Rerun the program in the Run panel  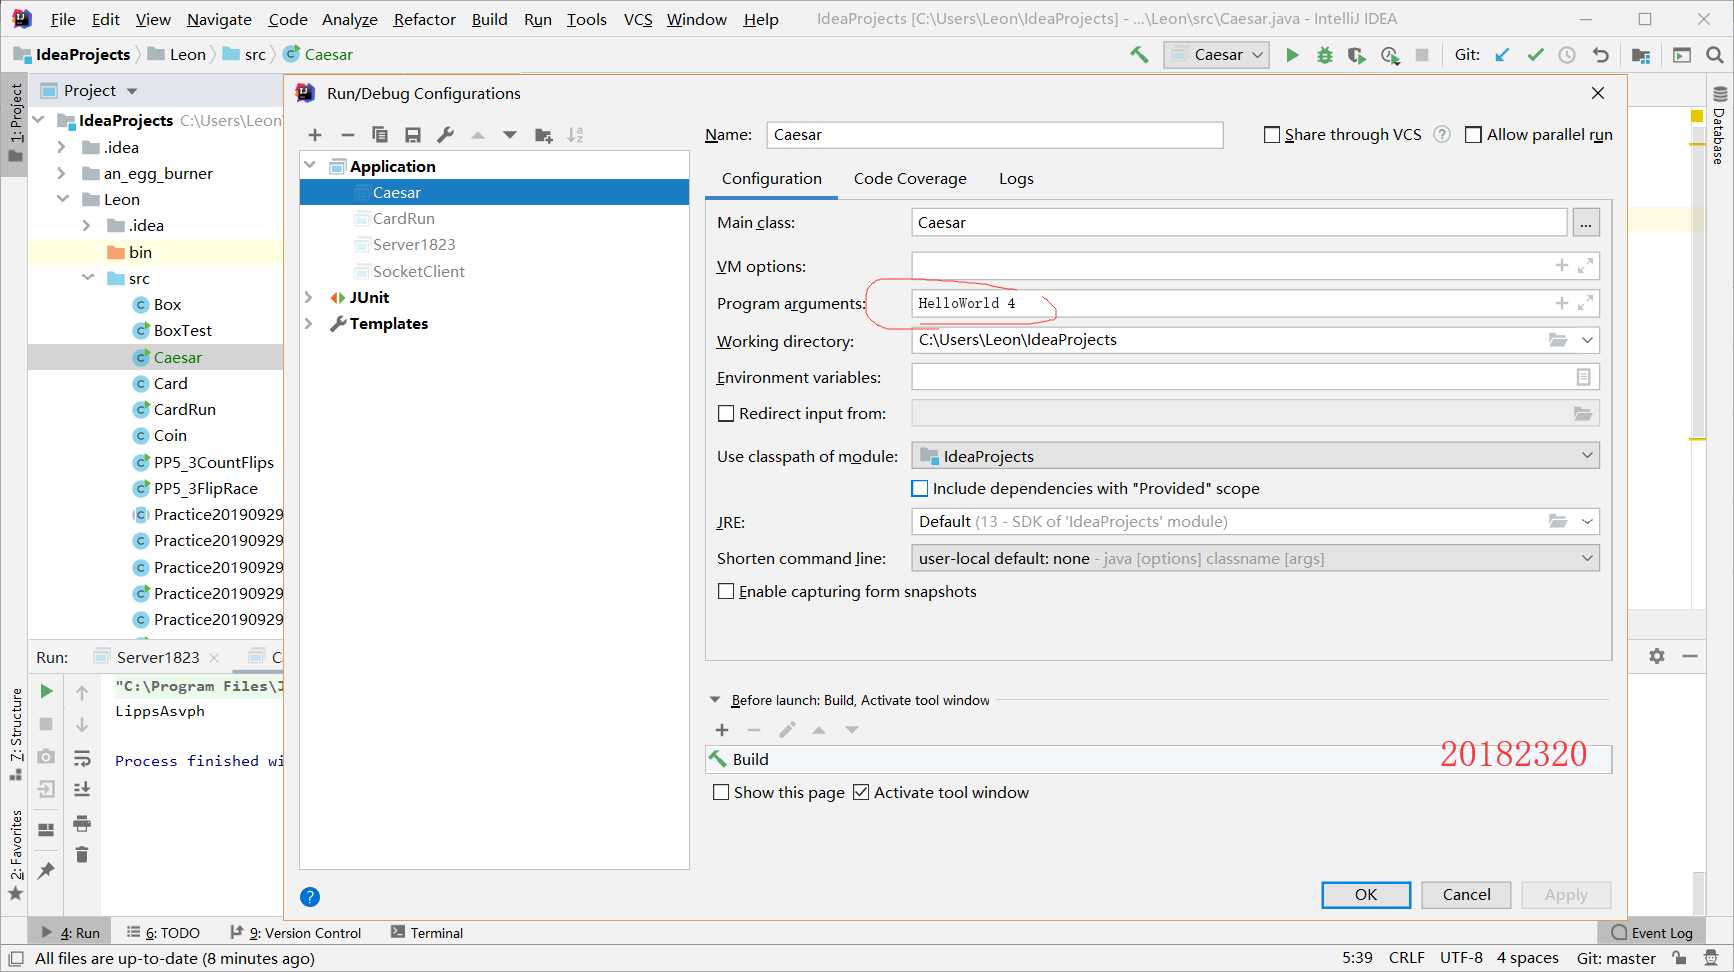coord(46,691)
